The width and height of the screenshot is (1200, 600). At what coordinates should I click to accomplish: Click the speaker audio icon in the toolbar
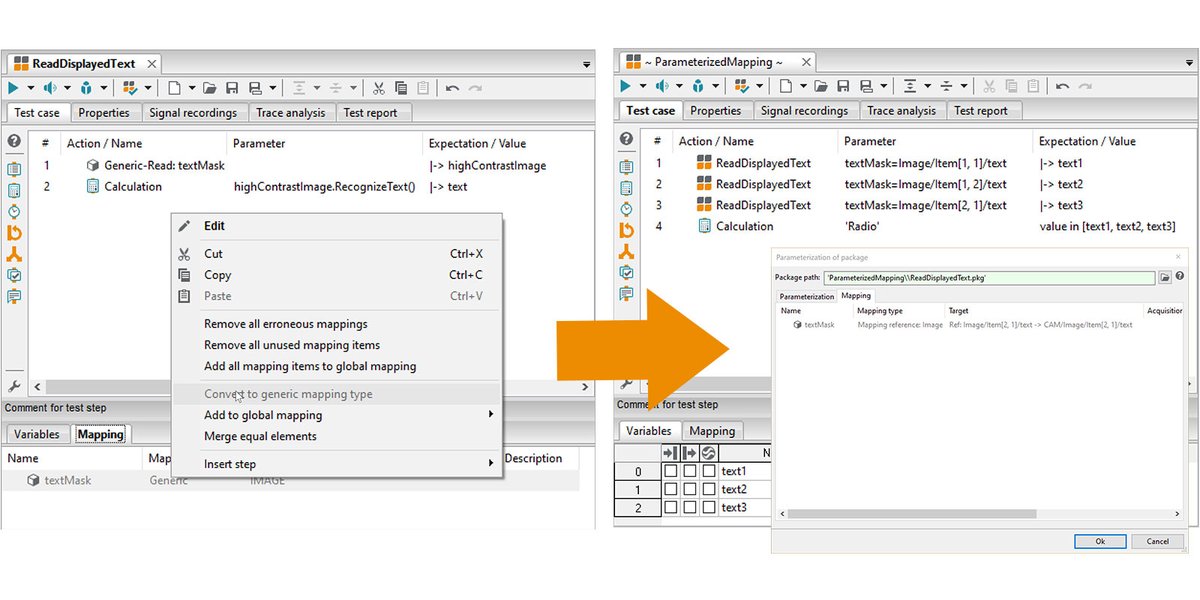[x=48, y=87]
